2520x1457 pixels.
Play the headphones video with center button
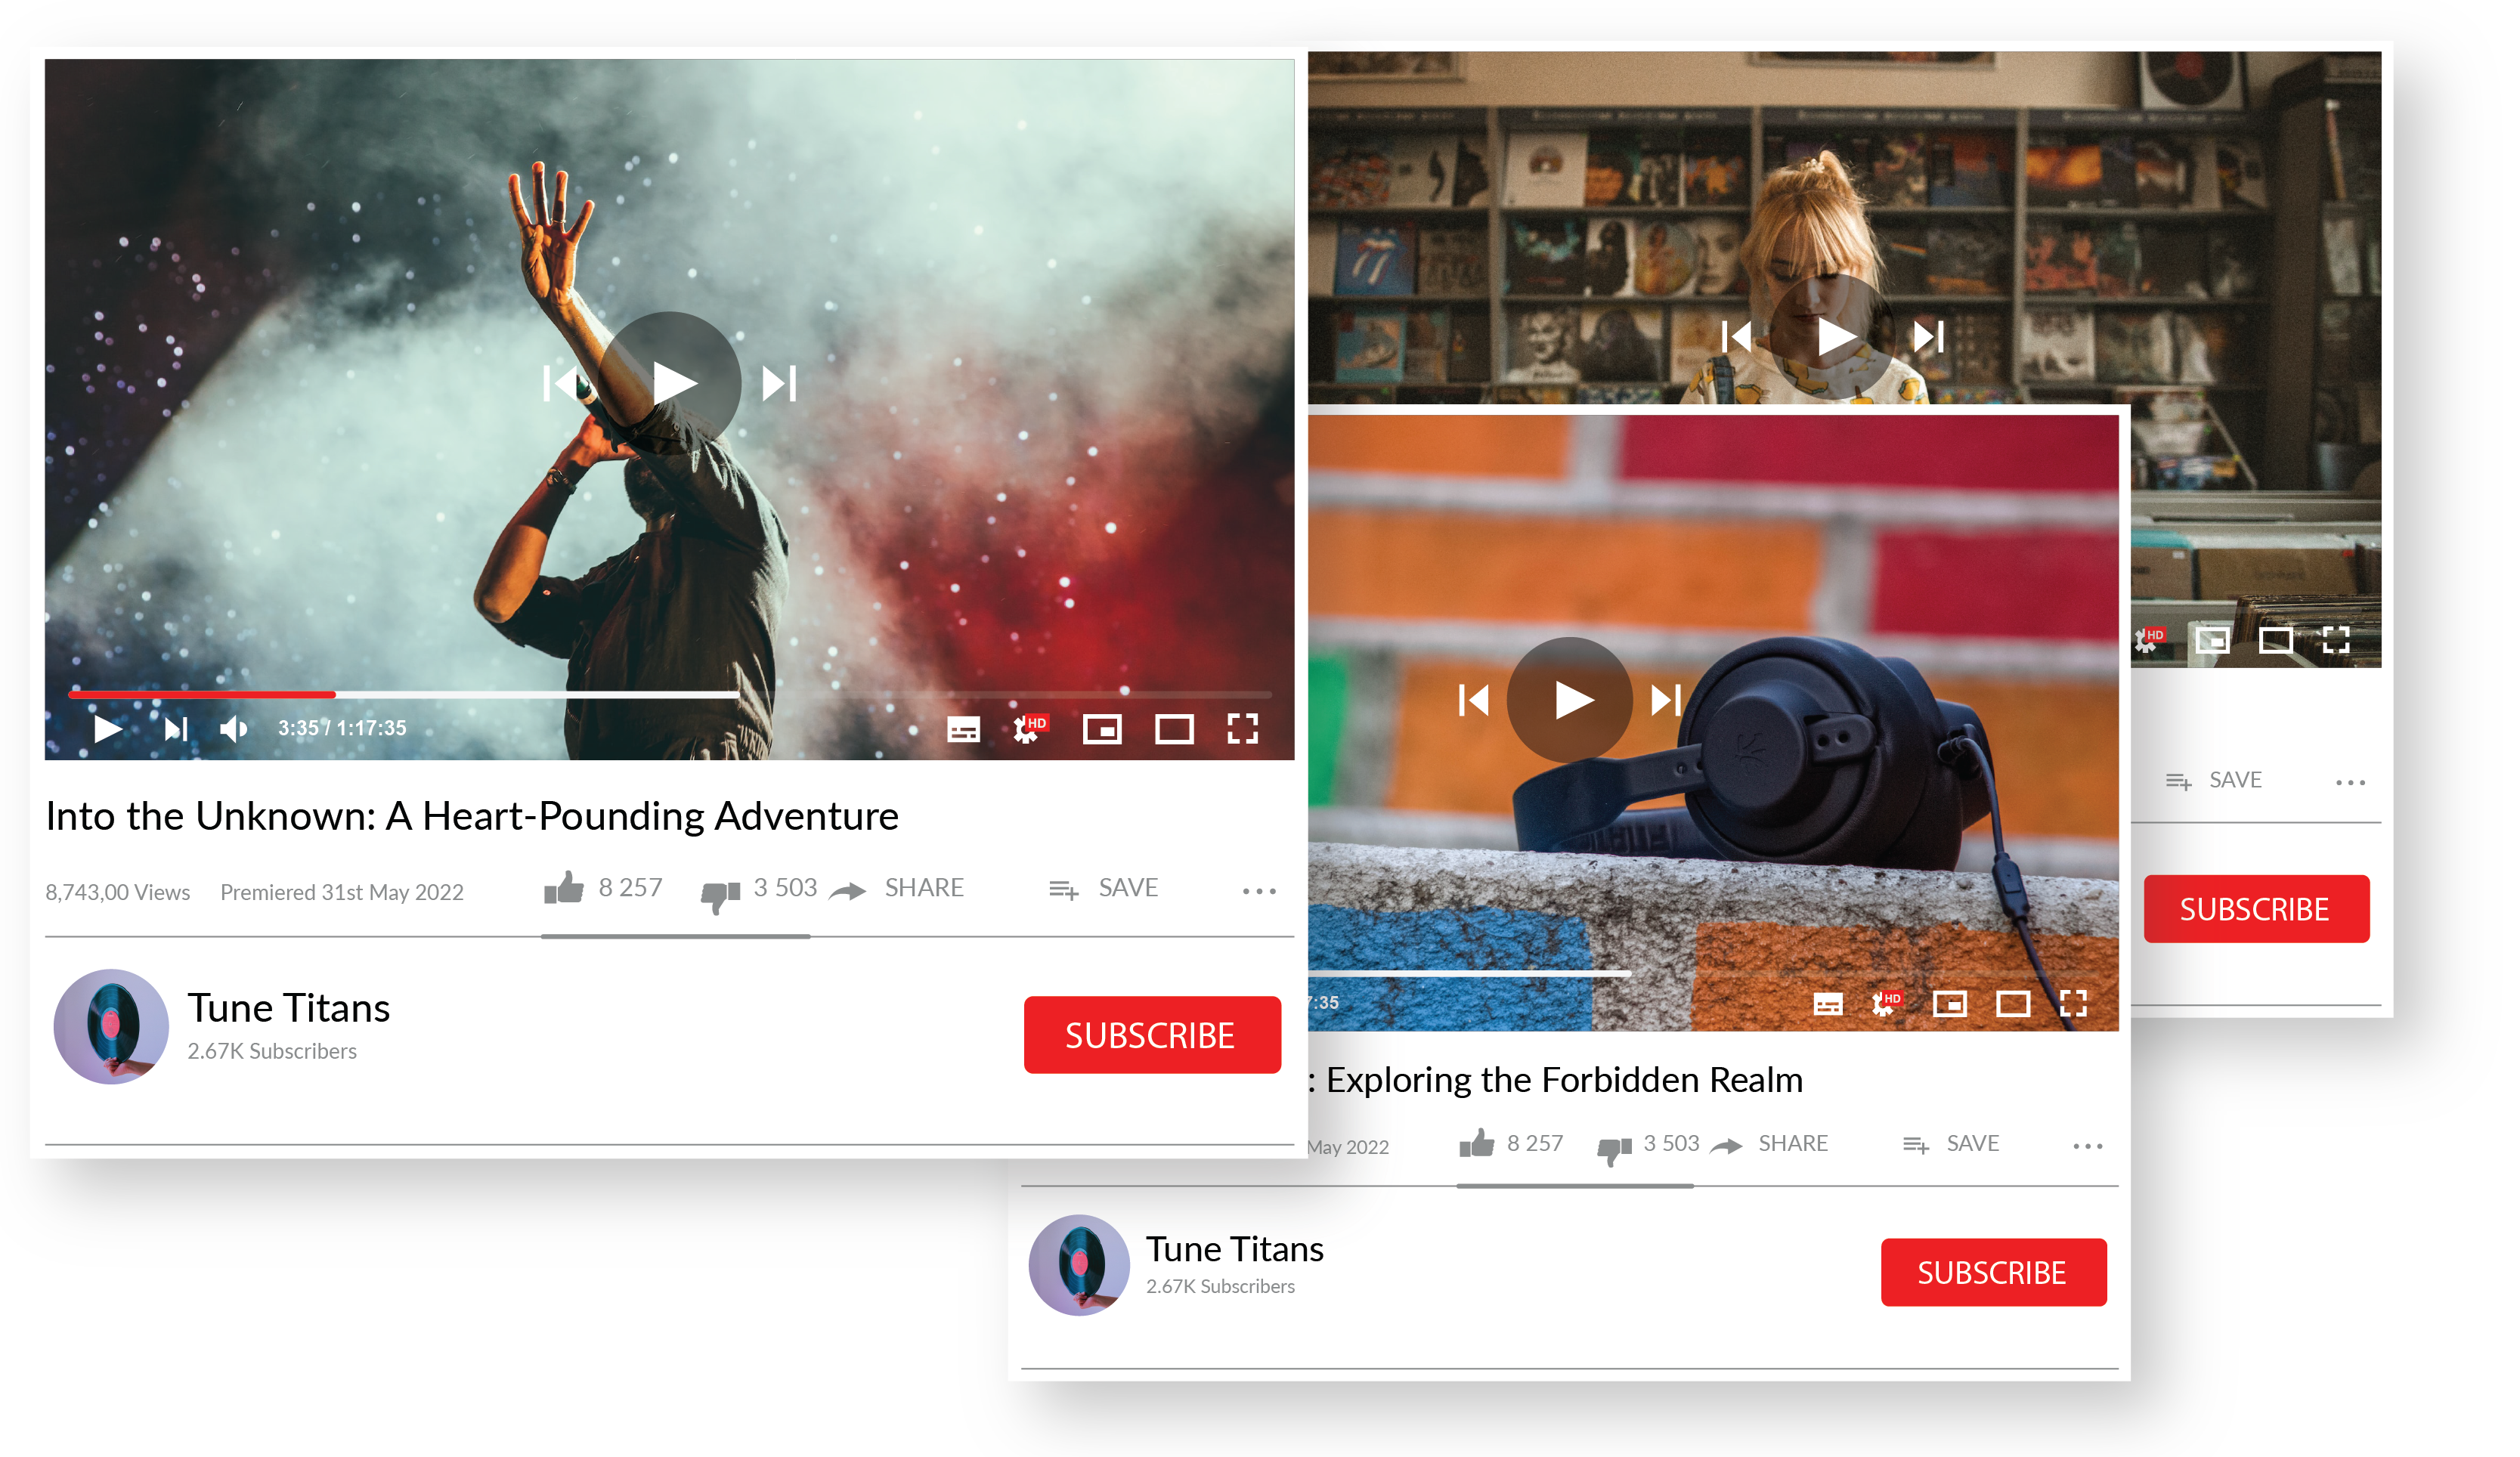pos(1569,700)
